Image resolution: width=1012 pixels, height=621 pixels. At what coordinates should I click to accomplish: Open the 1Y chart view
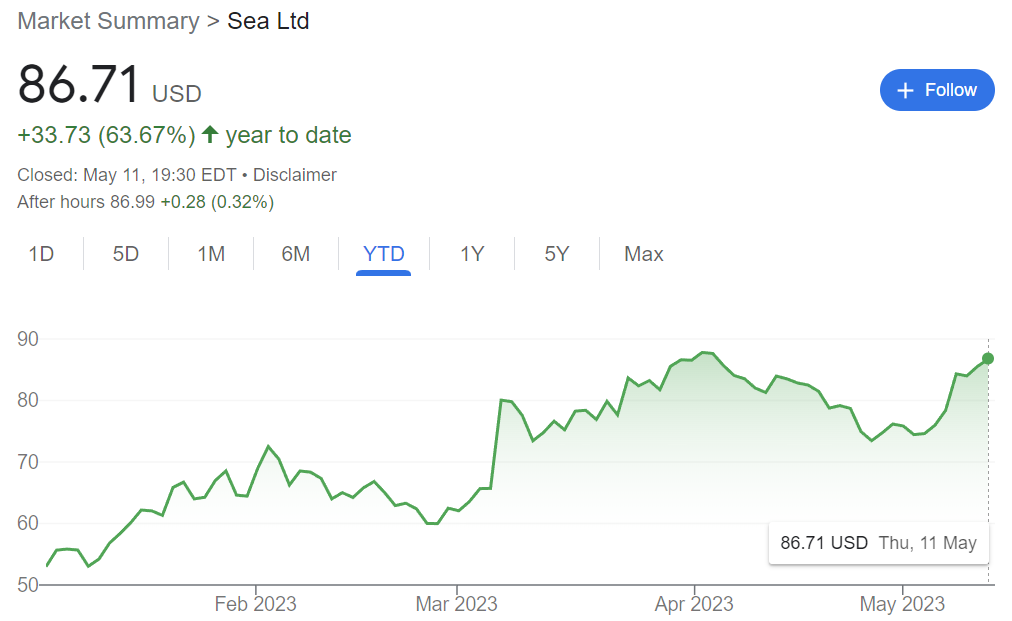tap(472, 254)
